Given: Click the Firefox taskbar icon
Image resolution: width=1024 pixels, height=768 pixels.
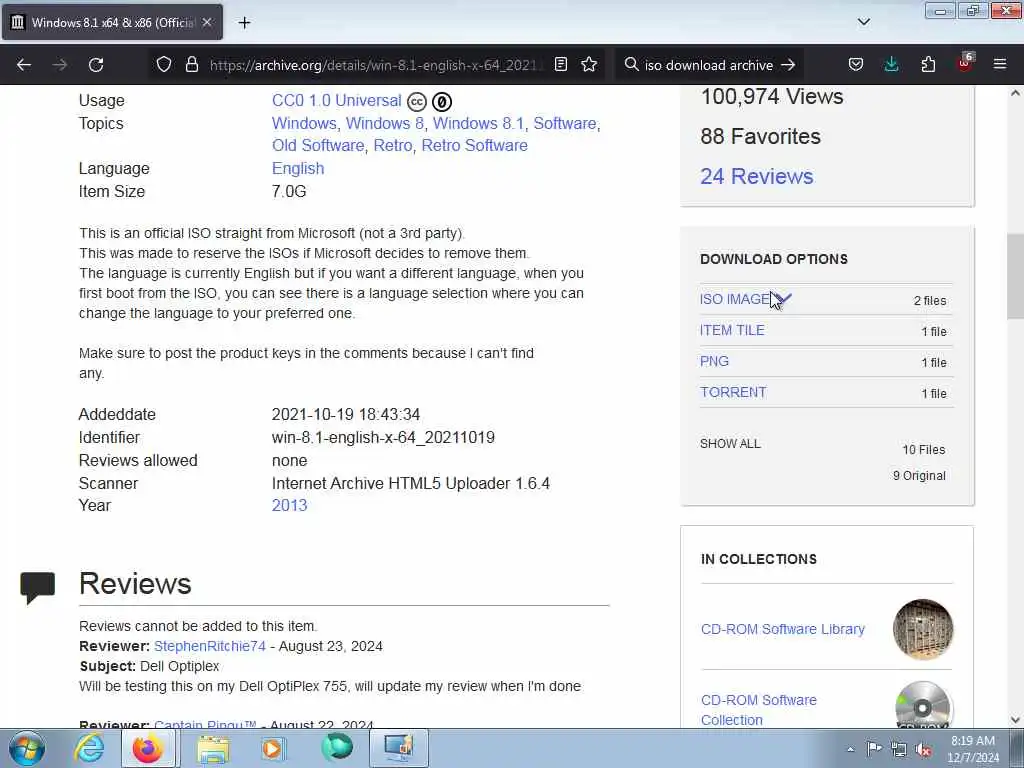Looking at the screenshot, I should (148, 748).
